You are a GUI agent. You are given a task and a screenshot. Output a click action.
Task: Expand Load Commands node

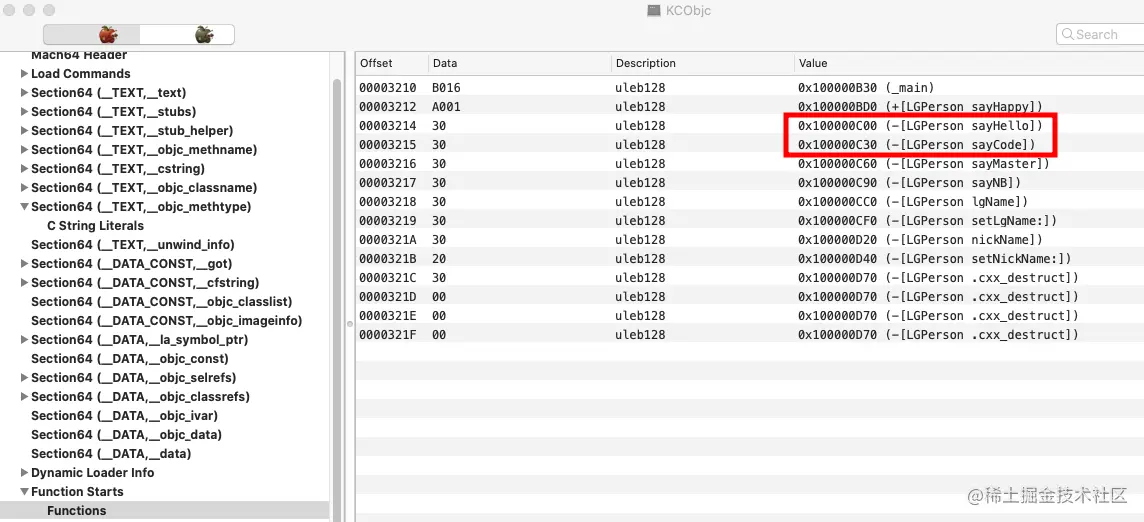point(24,74)
